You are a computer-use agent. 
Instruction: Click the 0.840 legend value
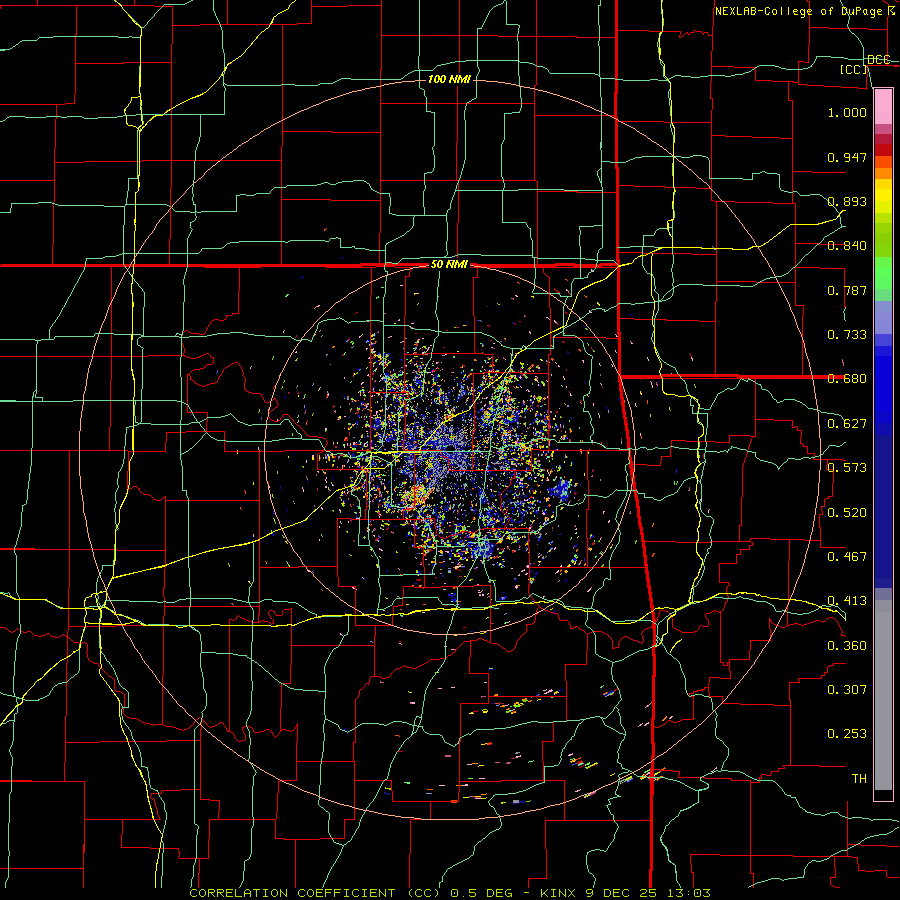click(847, 246)
